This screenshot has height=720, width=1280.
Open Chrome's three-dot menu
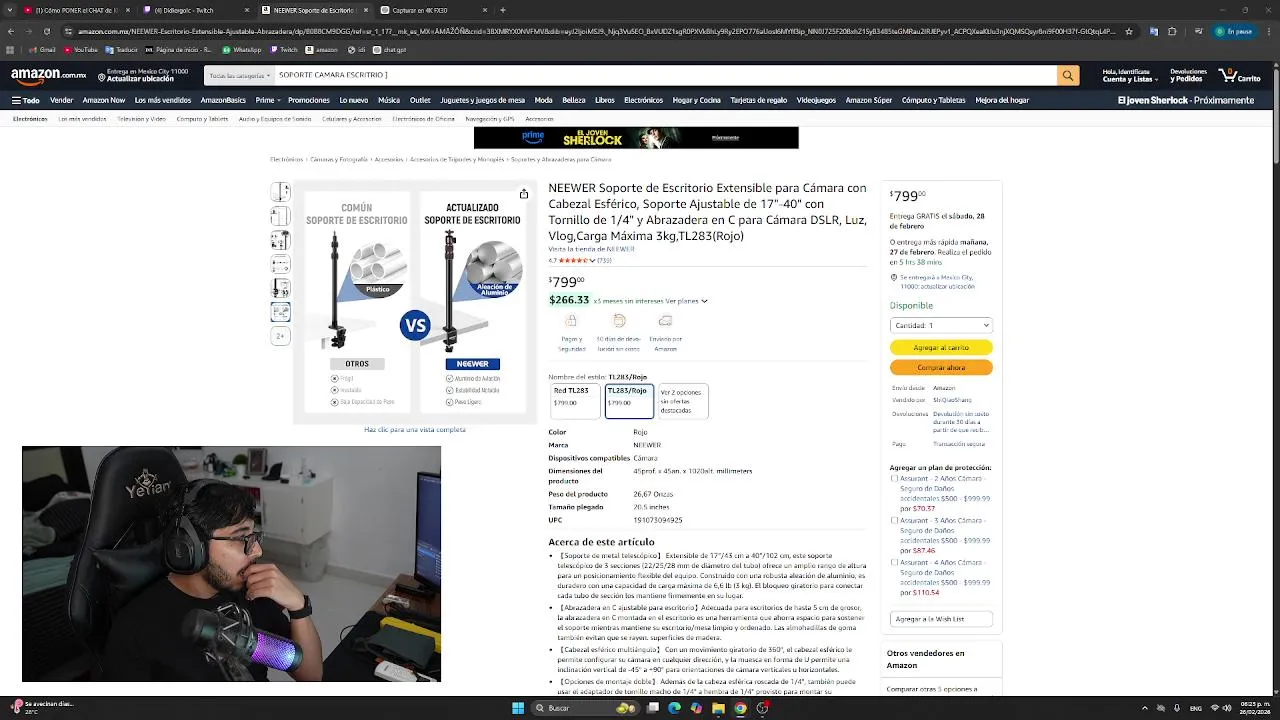1269,31
